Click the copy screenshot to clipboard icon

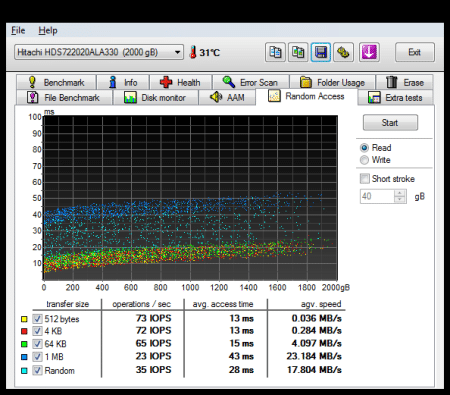(298, 52)
